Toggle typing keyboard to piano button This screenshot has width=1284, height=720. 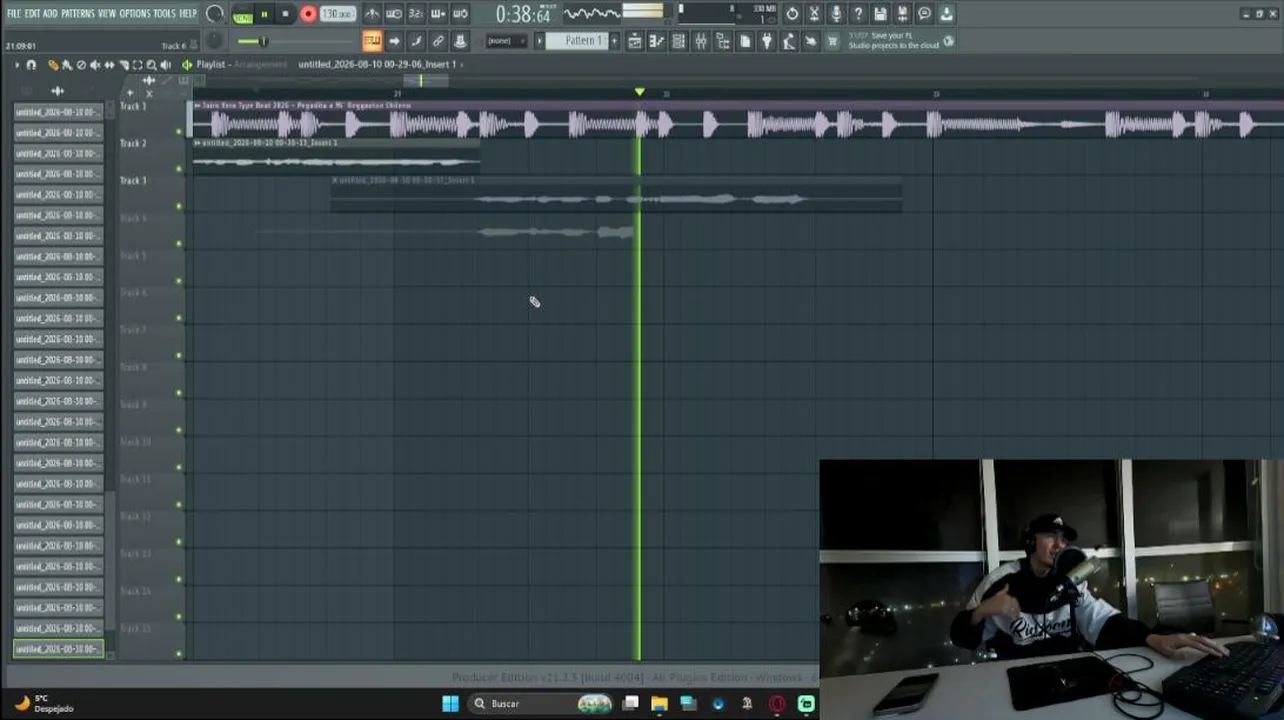[x=372, y=41]
